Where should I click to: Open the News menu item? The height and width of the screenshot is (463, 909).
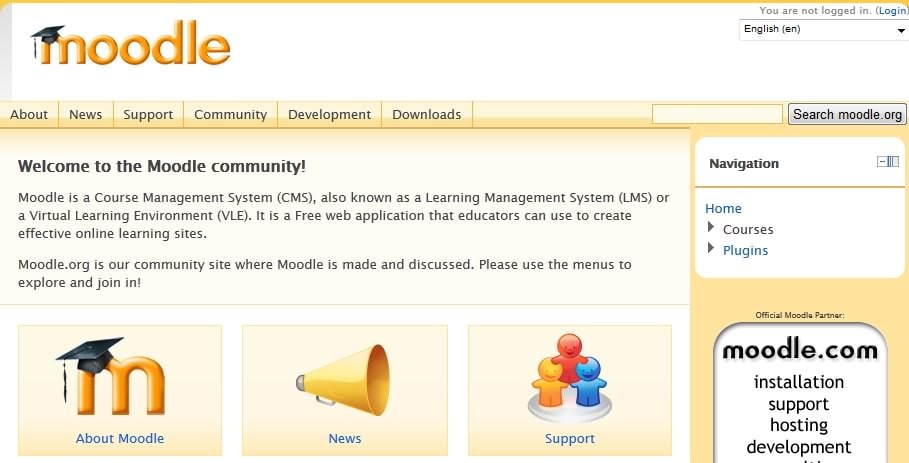tap(85, 115)
